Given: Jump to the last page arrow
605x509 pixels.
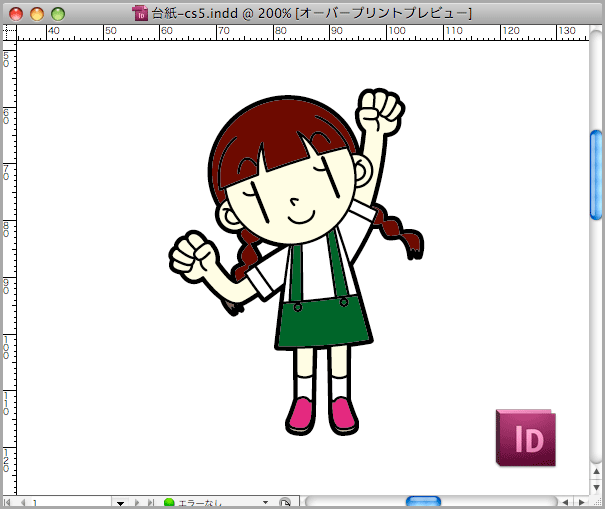Looking at the screenshot, I should 151,502.
